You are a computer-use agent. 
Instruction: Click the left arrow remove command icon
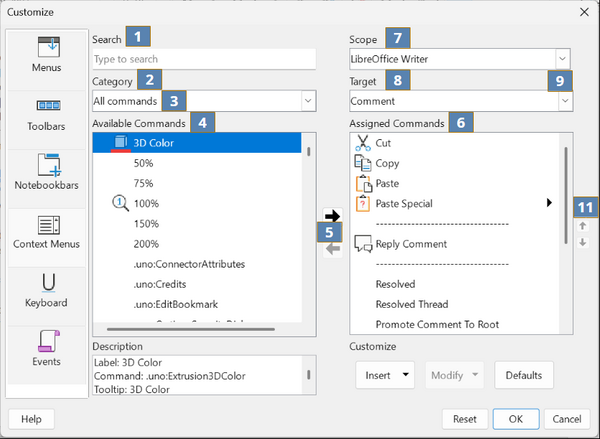click(x=333, y=250)
